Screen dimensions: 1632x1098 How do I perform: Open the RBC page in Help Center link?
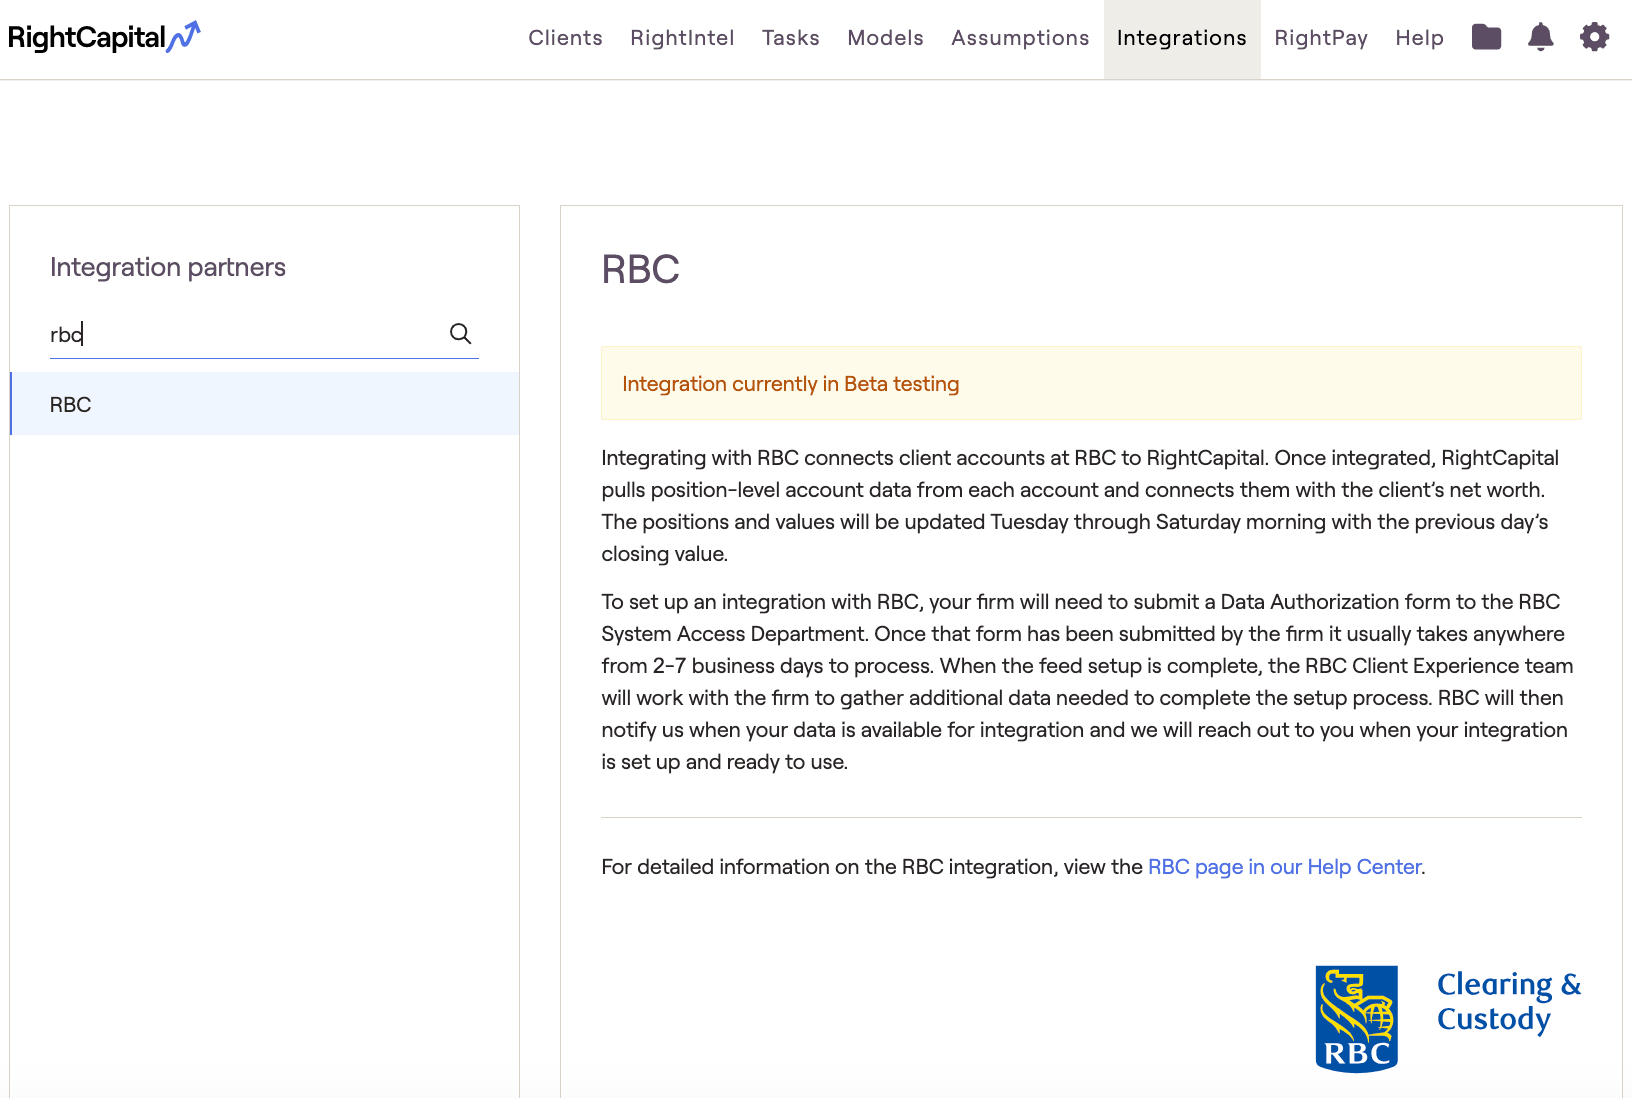coord(1284,867)
